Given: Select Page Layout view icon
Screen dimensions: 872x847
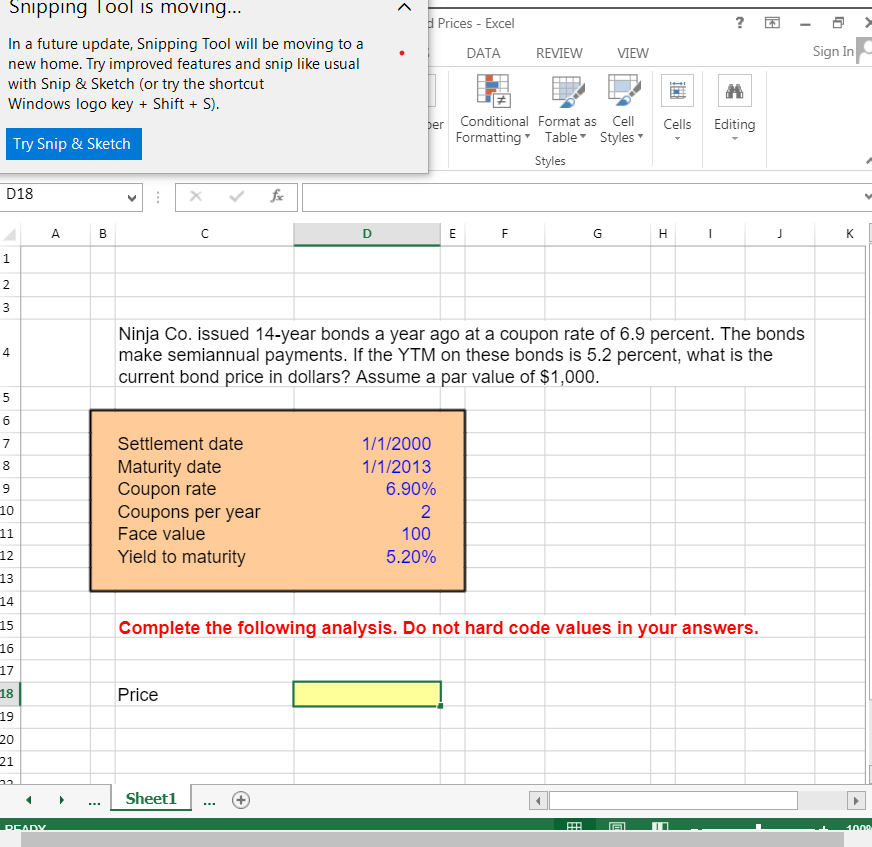Looking at the screenshot, I should pyautogui.click(x=616, y=826).
